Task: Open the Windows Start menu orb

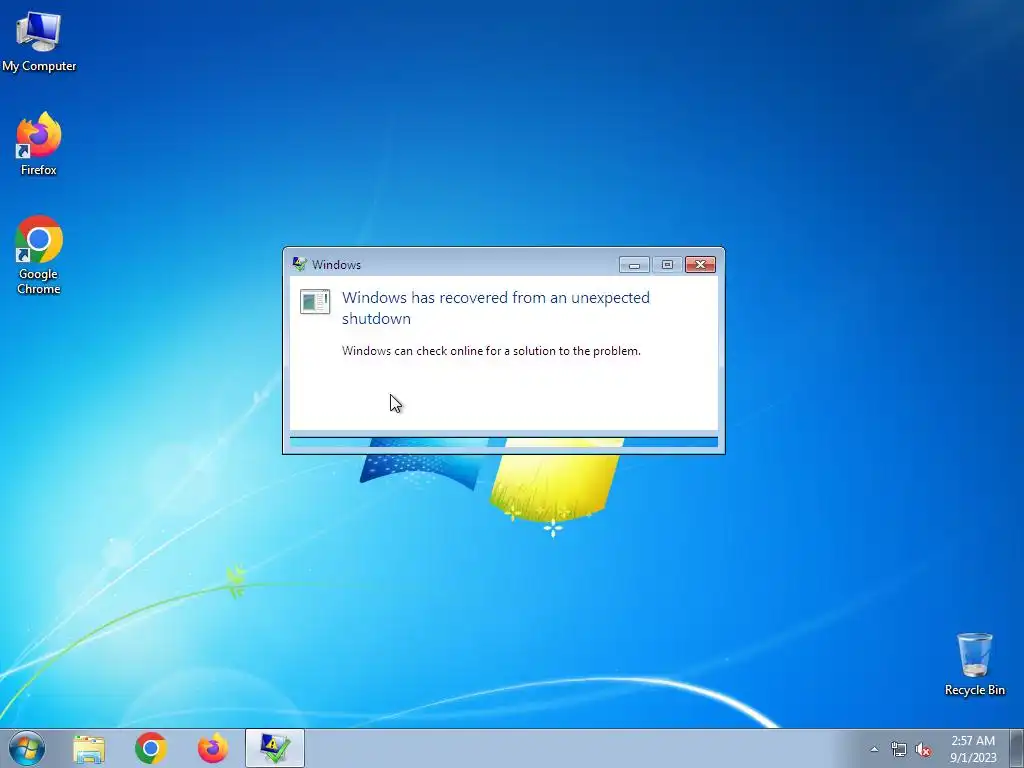Action: [x=27, y=748]
